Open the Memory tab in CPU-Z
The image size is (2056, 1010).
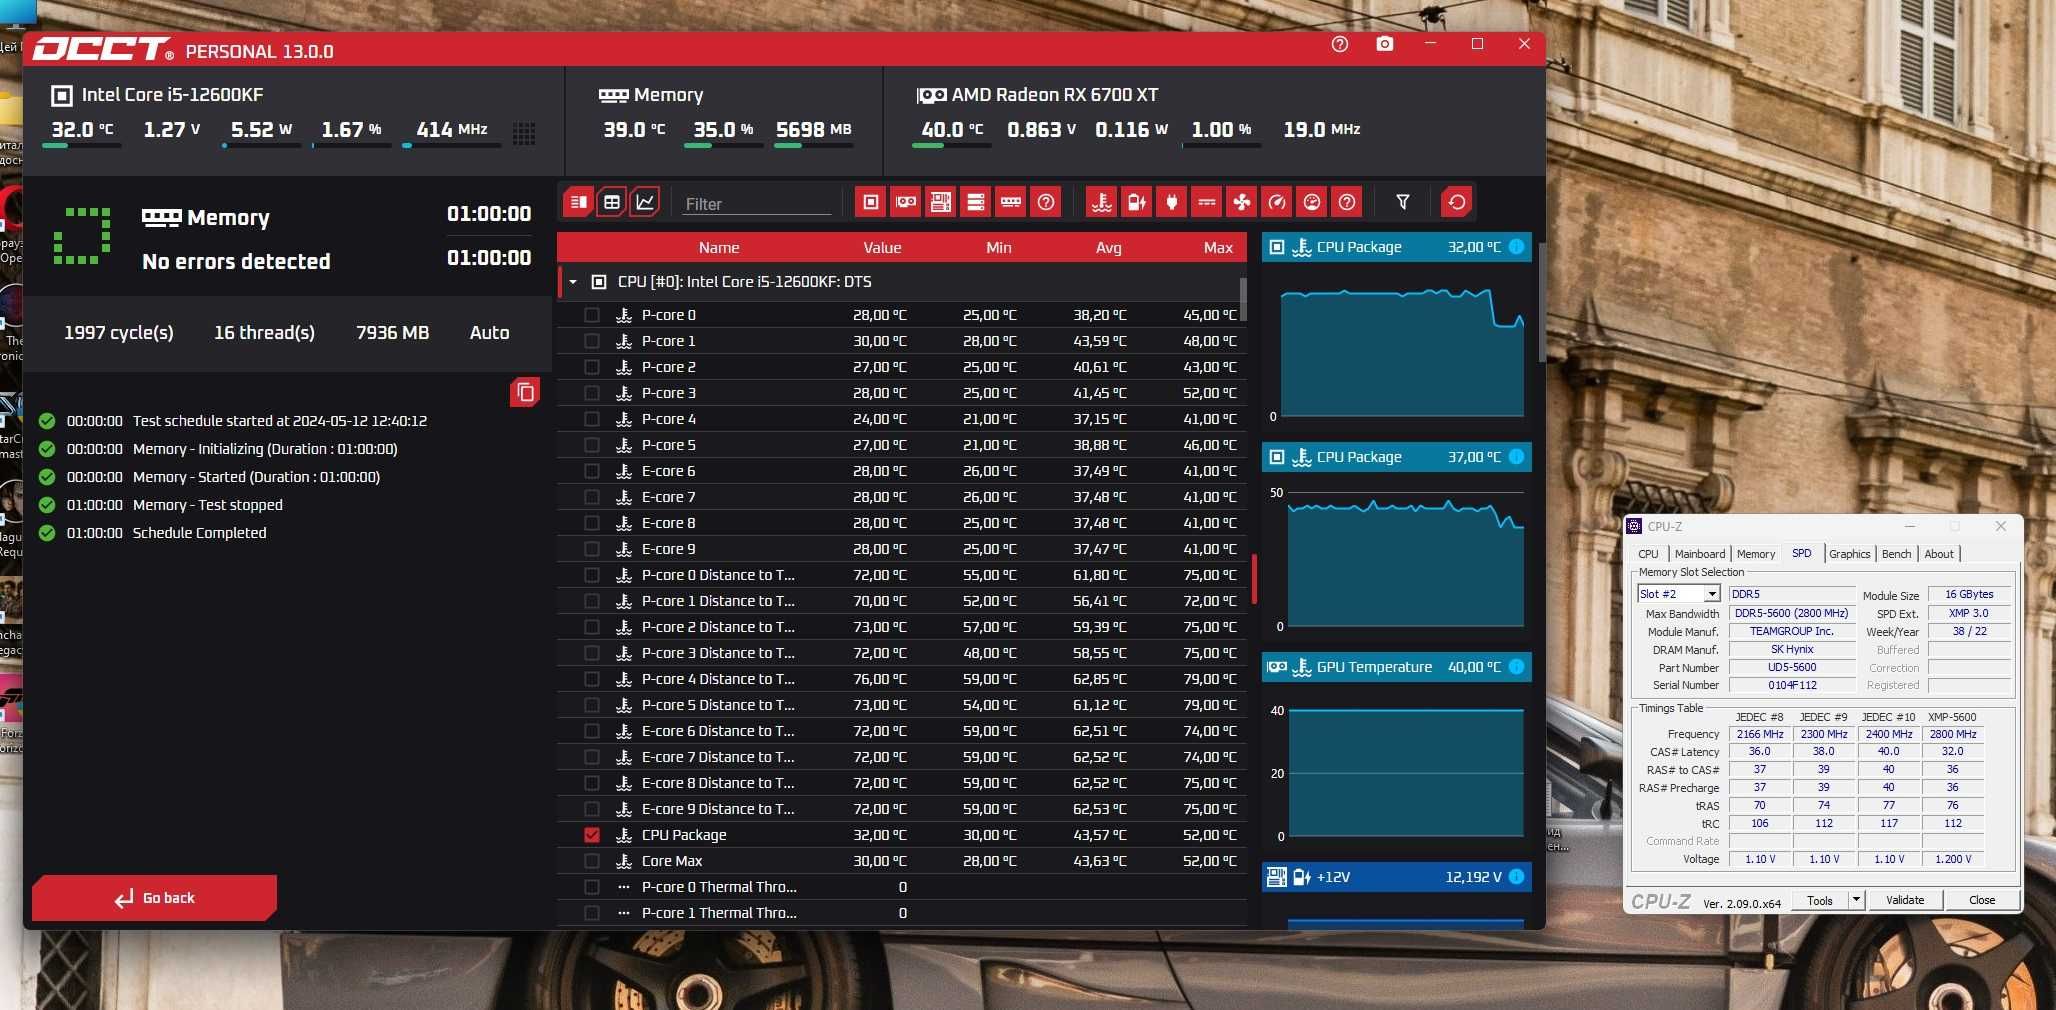[1756, 554]
